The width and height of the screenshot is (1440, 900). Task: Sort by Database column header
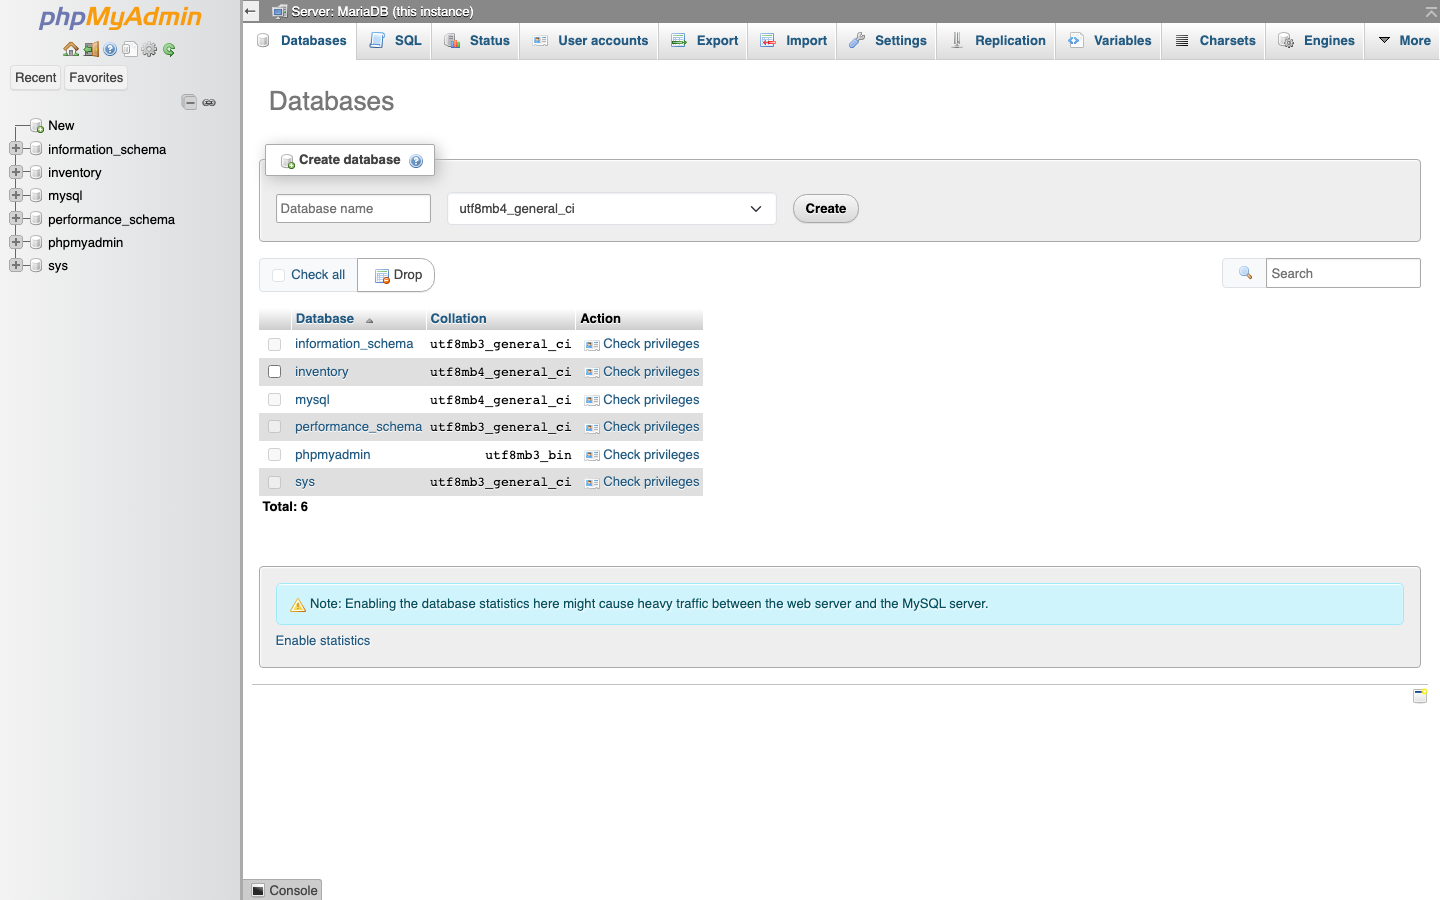[325, 319]
